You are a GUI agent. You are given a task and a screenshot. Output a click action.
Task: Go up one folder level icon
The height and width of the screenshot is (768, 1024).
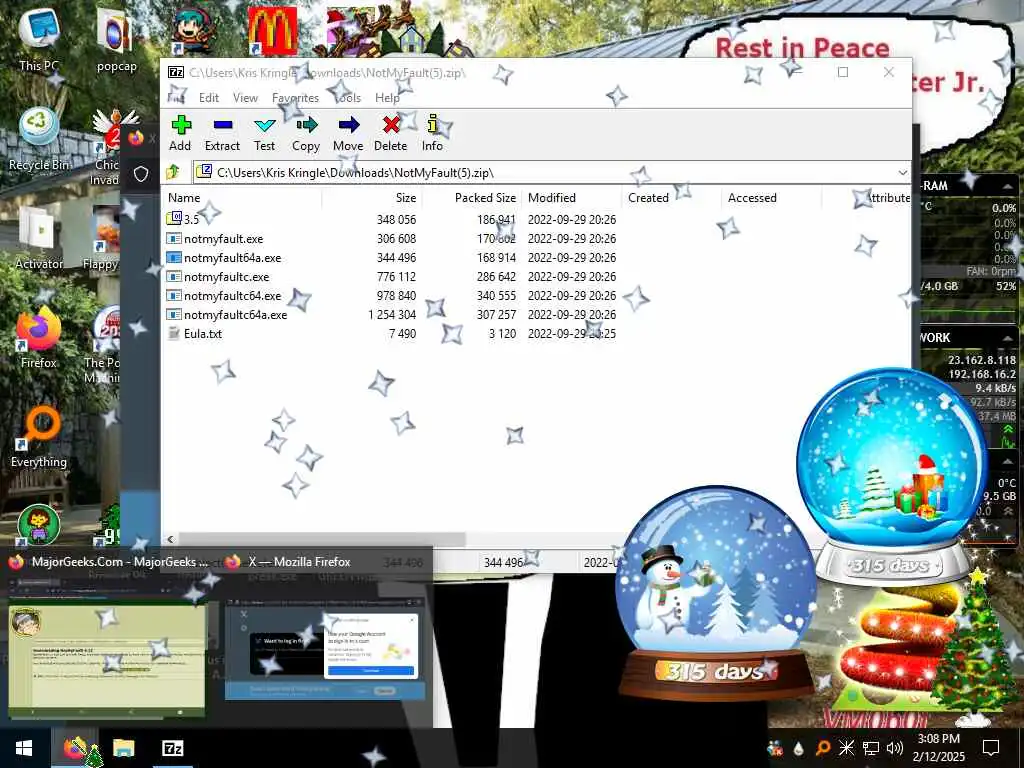(x=173, y=172)
